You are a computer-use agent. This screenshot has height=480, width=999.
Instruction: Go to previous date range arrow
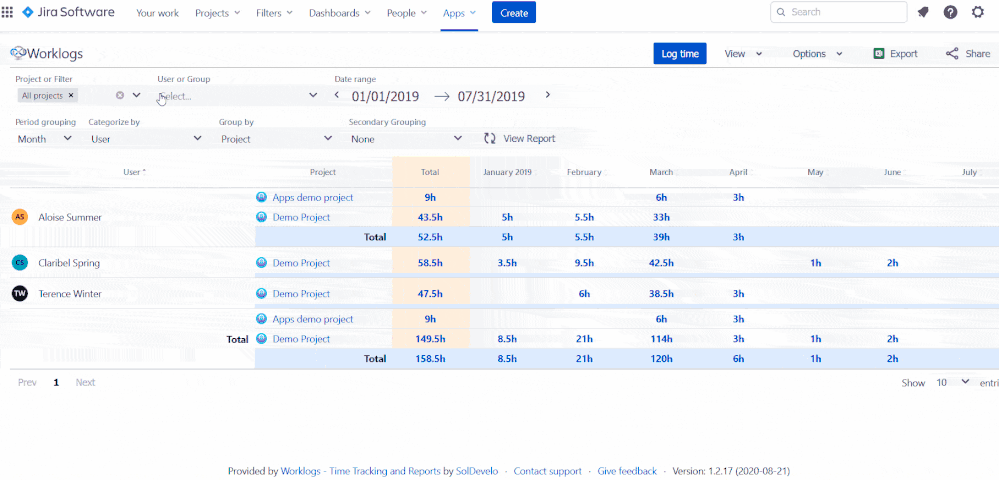tap(337, 96)
